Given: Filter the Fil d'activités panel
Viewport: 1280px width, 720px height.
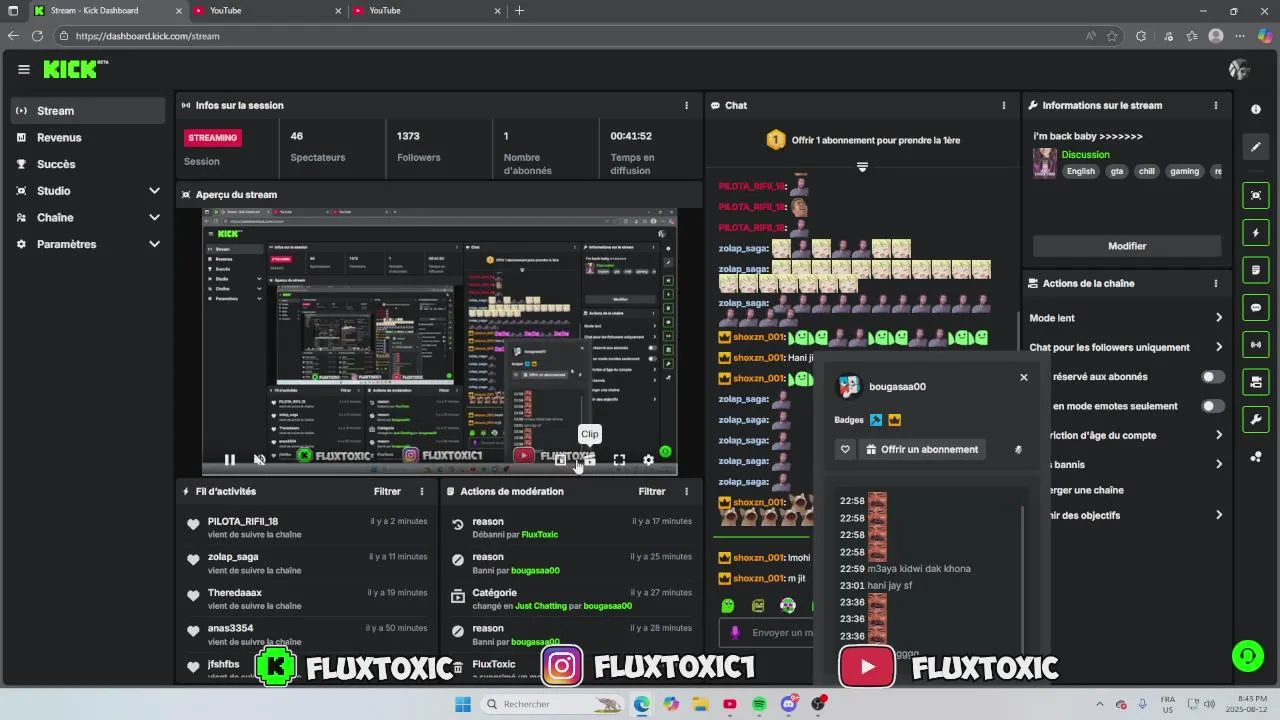Looking at the screenshot, I should click(387, 491).
